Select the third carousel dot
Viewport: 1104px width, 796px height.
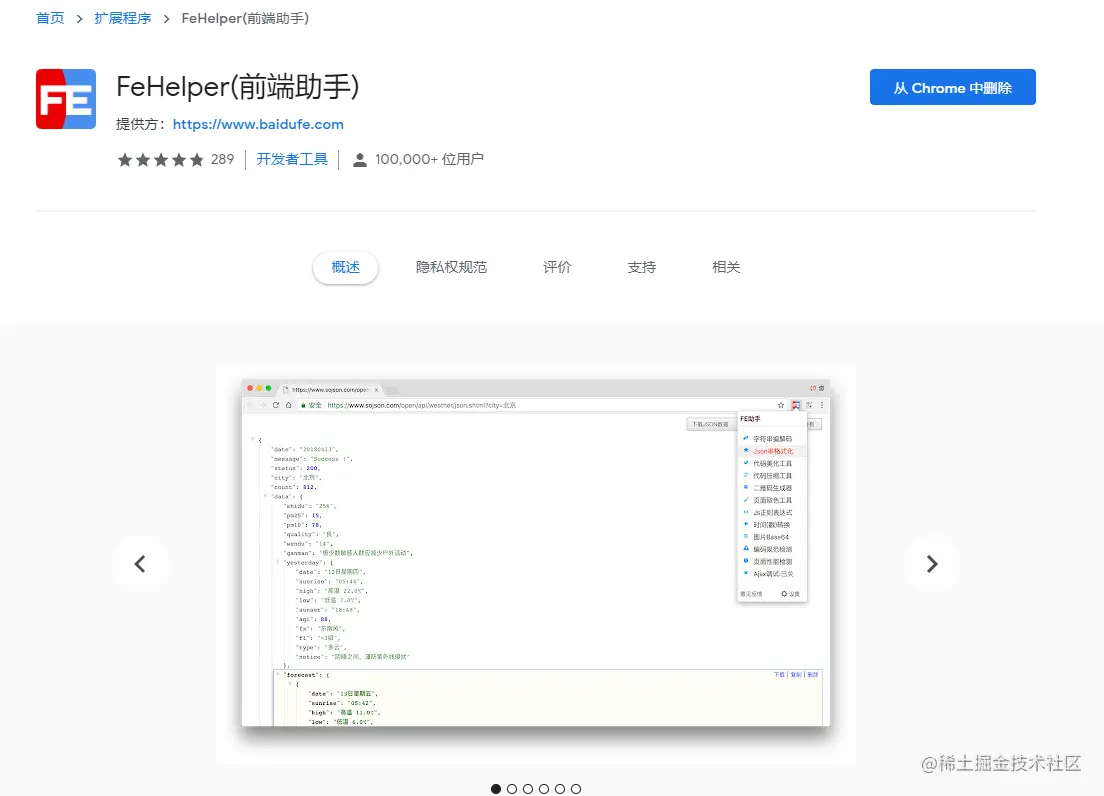[x=528, y=789]
